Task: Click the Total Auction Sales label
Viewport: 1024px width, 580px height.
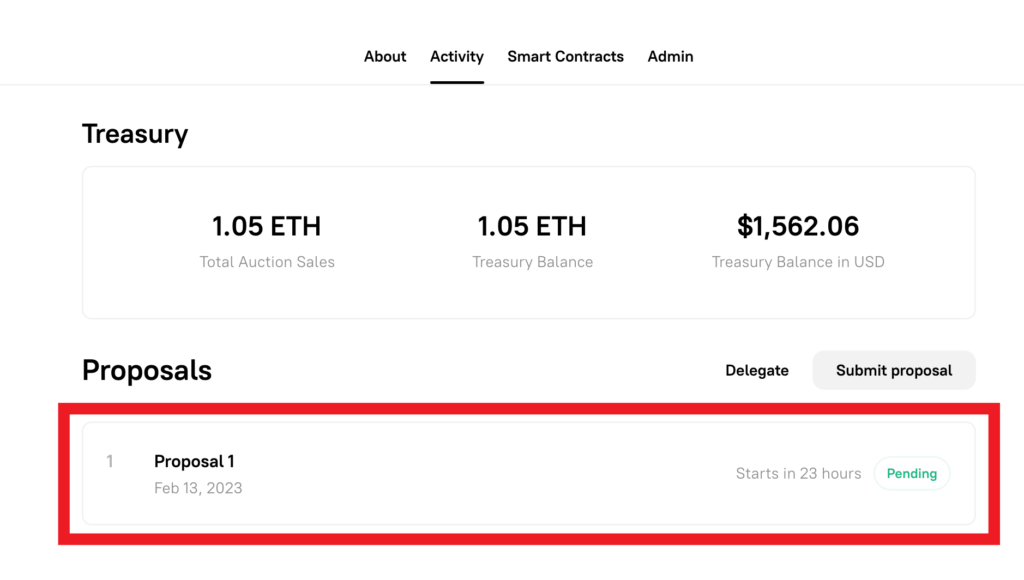Action: click(x=267, y=262)
